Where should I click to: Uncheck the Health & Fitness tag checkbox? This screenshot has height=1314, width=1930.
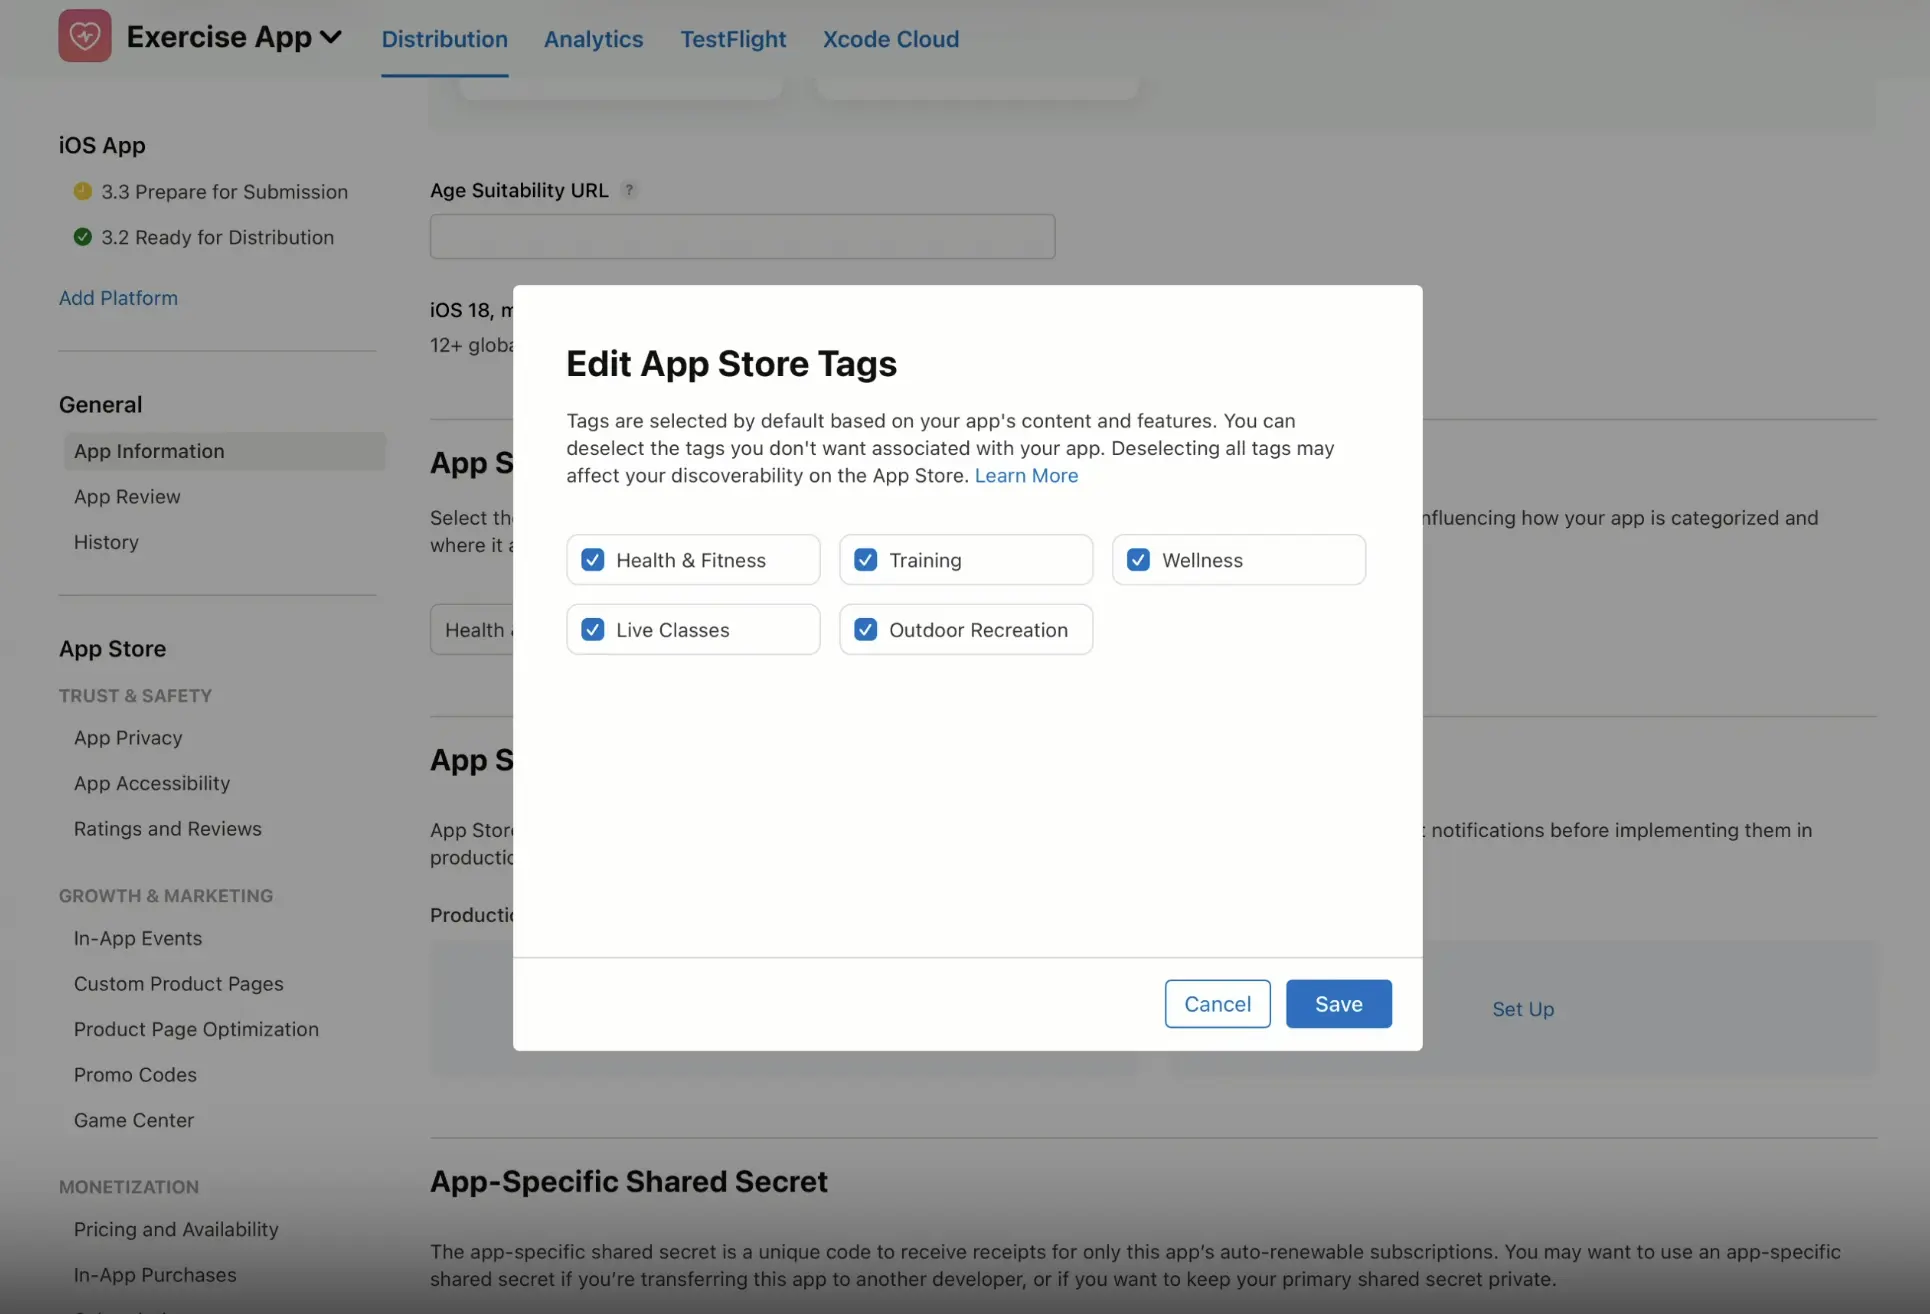[x=593, y=560]
